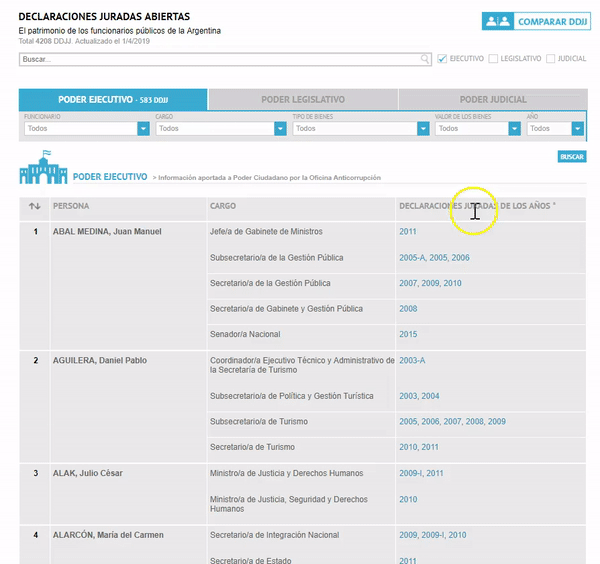Click the Comparar DDJJ people icon
The height and width of the screenshot is (564, 600).
(497, 21)
